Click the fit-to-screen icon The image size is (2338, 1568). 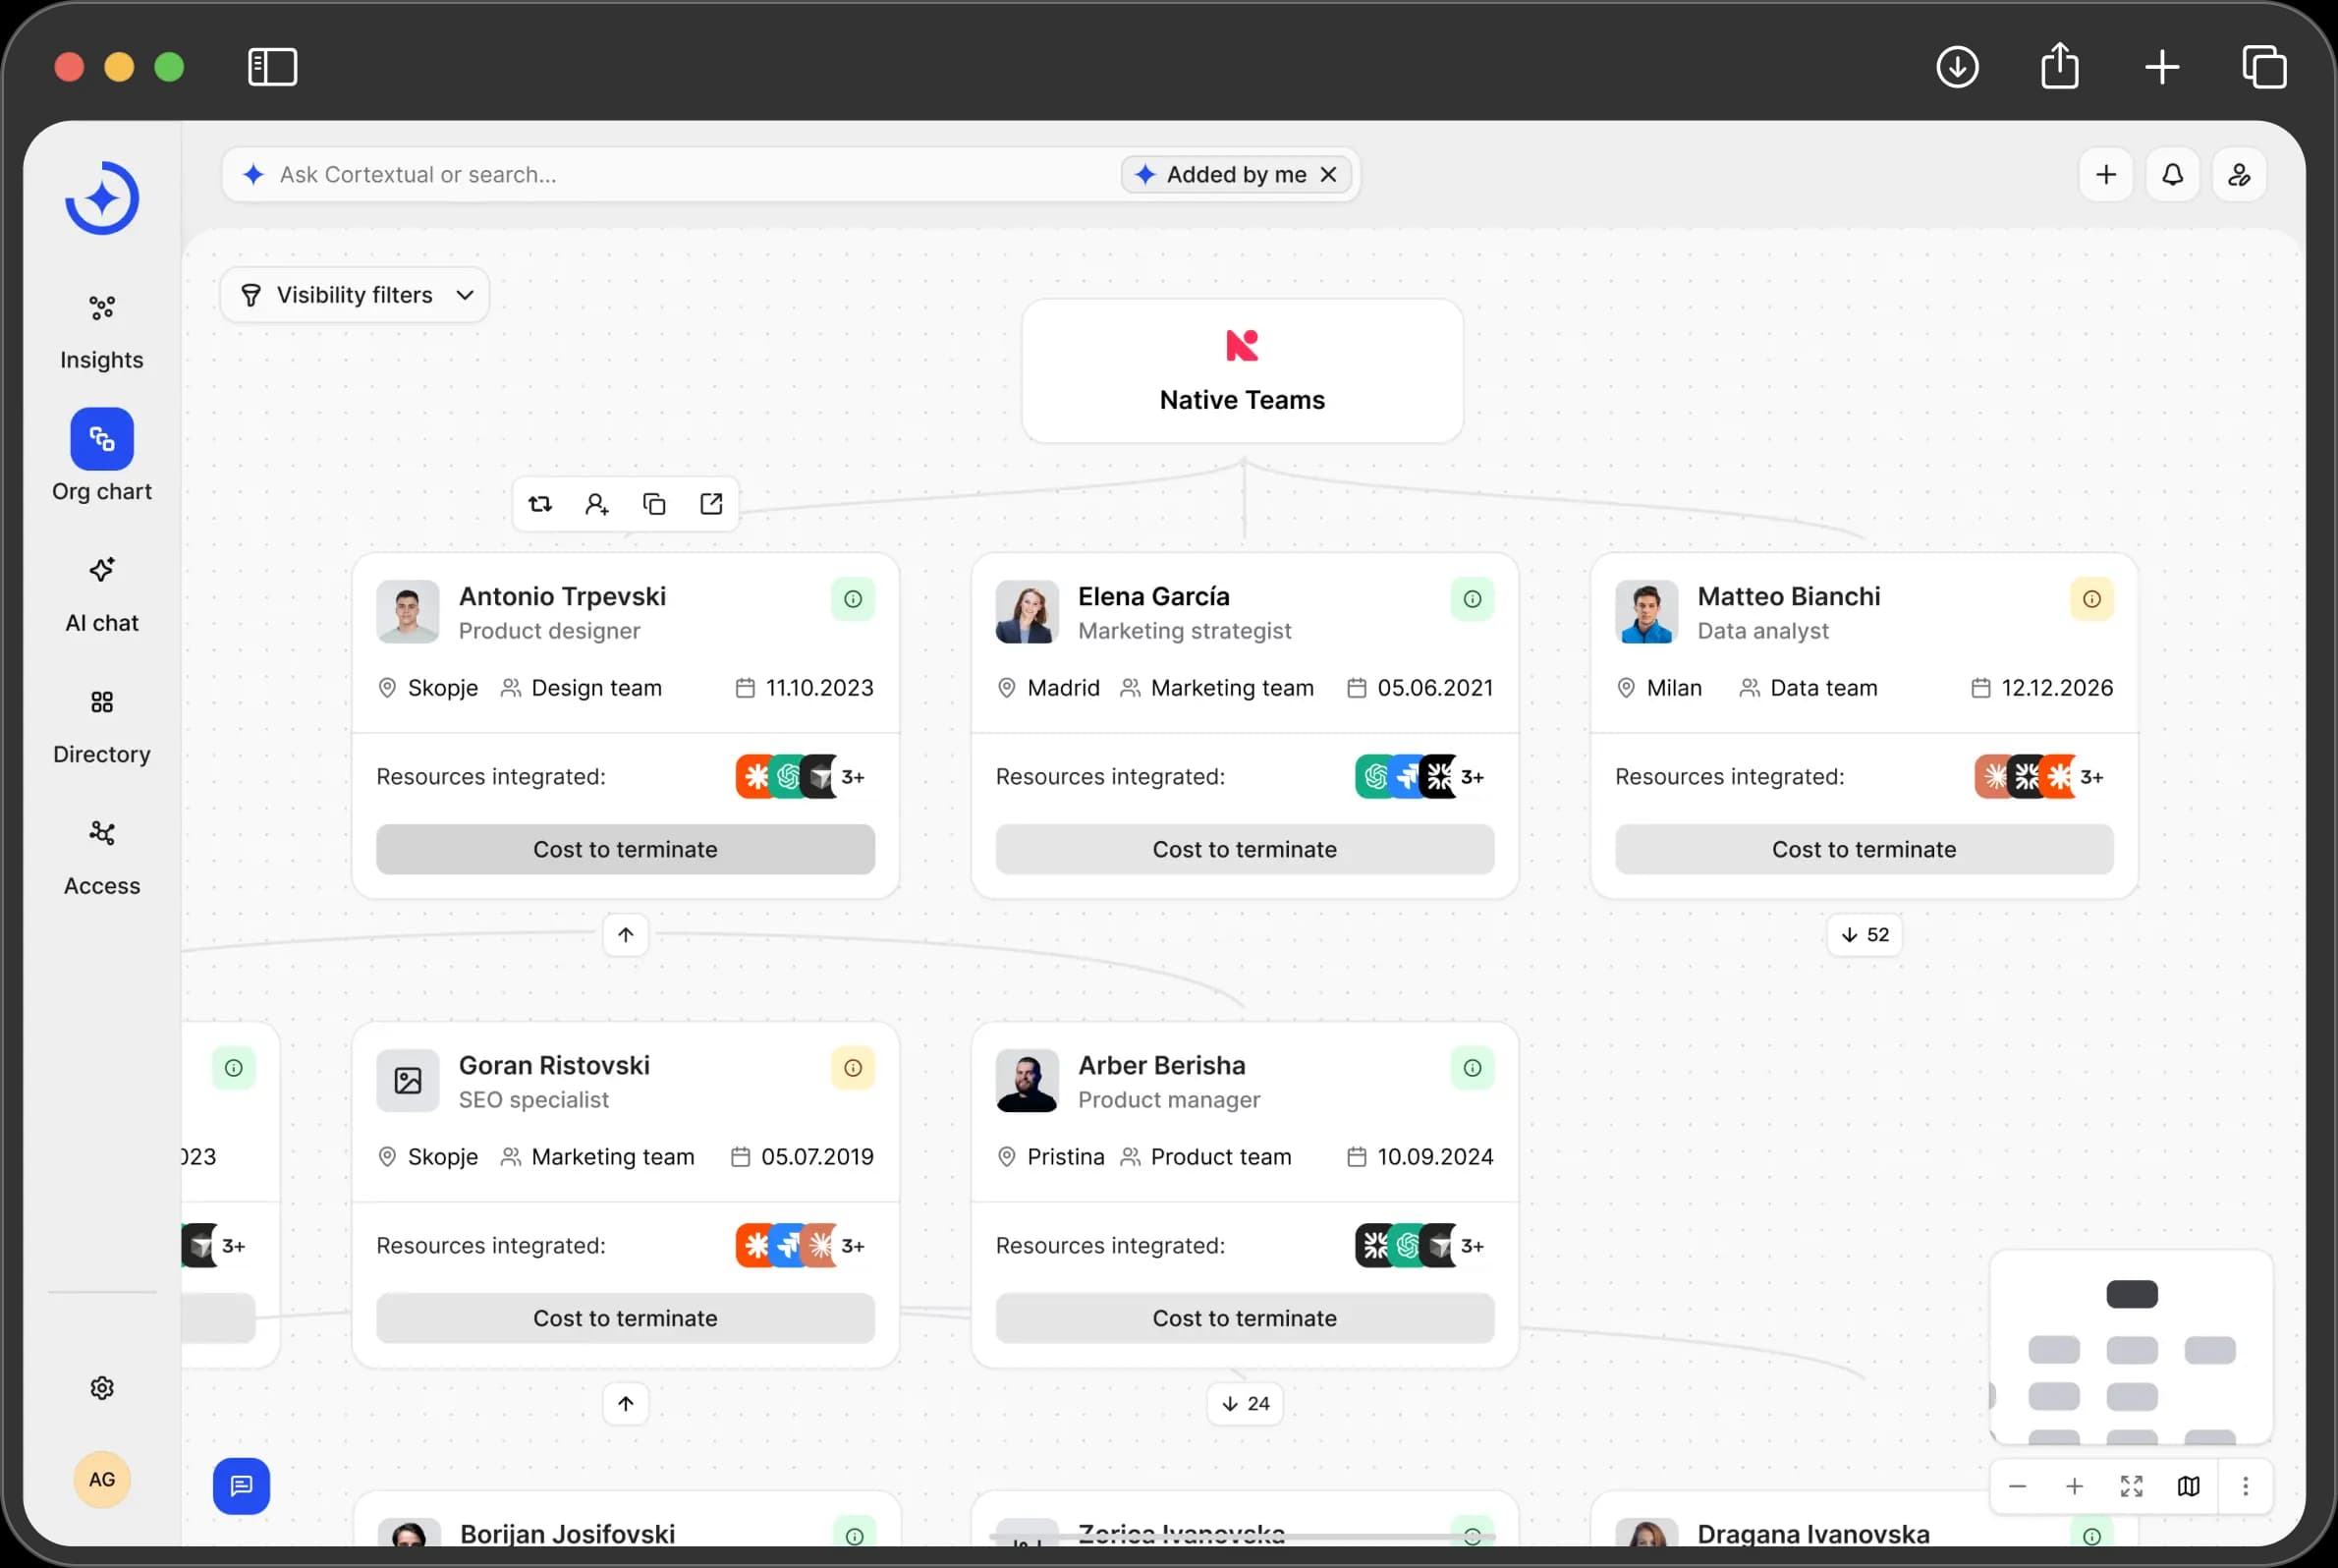point(2131,1487)
